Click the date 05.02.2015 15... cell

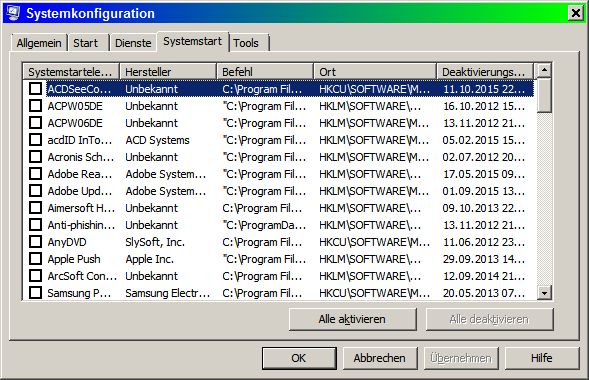click(x=484, y=140)
